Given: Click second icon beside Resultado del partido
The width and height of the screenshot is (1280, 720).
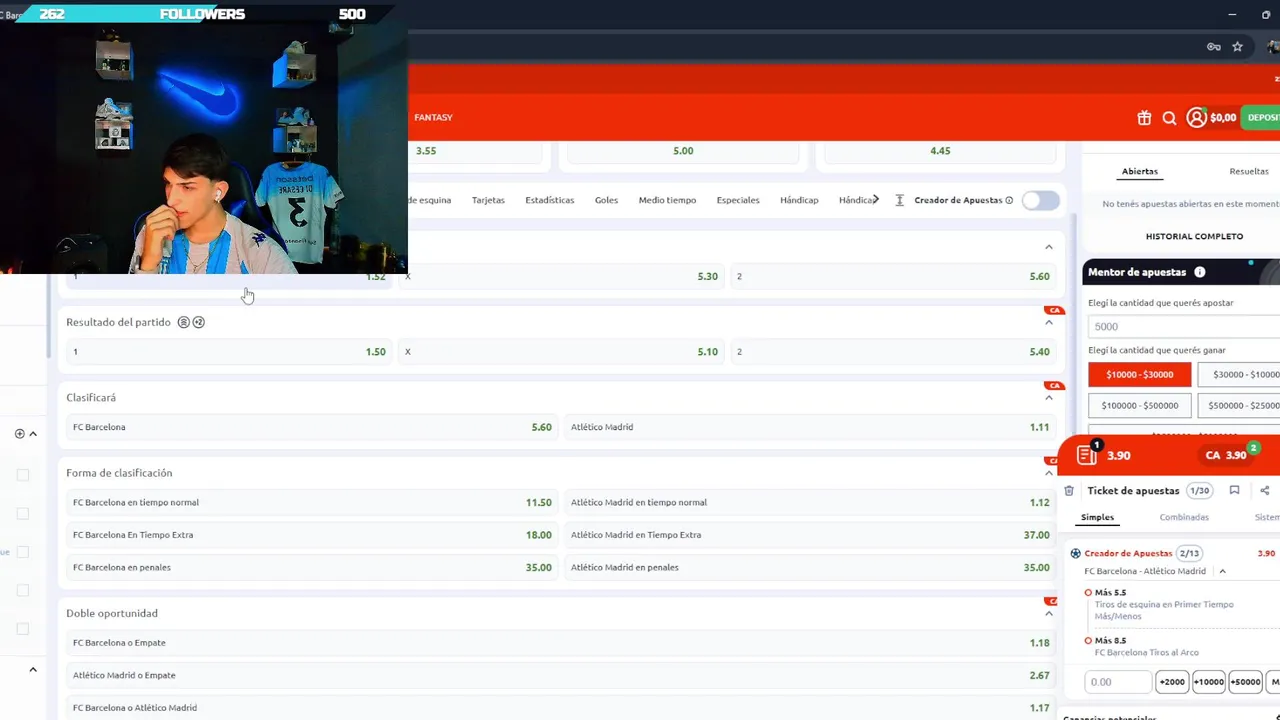Looking at the screenshot, I should 198,322.
